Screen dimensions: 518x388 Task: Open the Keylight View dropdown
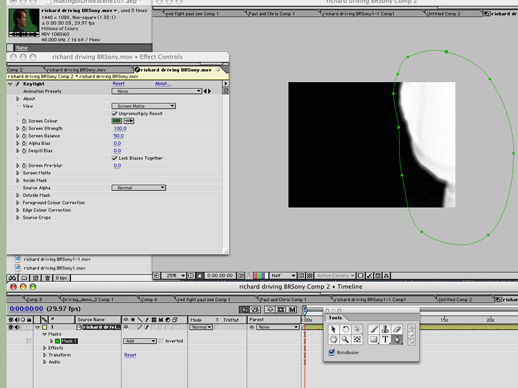[143, 106]
